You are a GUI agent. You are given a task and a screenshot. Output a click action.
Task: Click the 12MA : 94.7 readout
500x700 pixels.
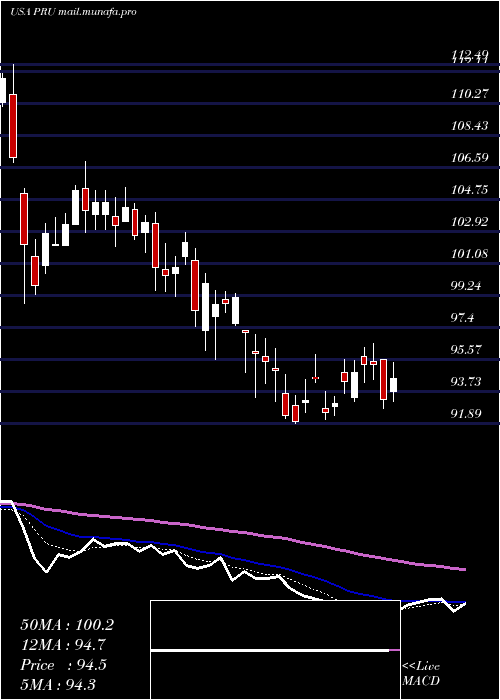coord(63,645)
